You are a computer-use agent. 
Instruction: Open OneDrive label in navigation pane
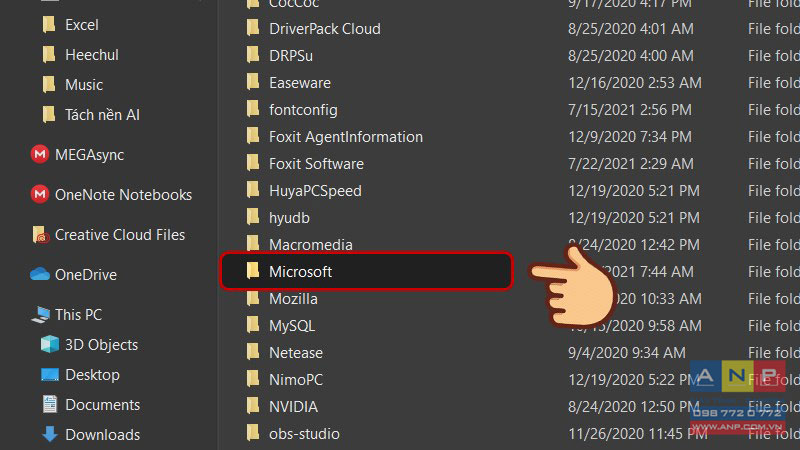tap(86, 274)
